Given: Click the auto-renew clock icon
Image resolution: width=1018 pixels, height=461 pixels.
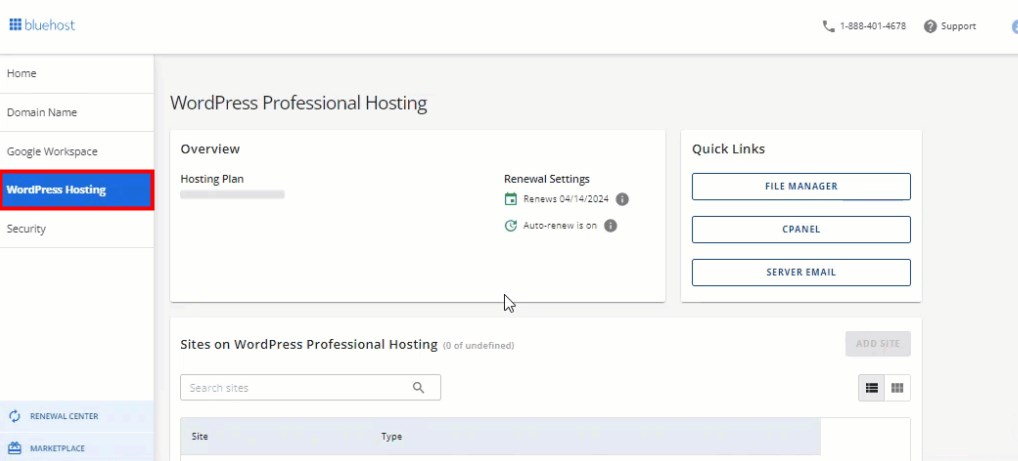Looking at the screenshot, I should [x=511, y=226].
